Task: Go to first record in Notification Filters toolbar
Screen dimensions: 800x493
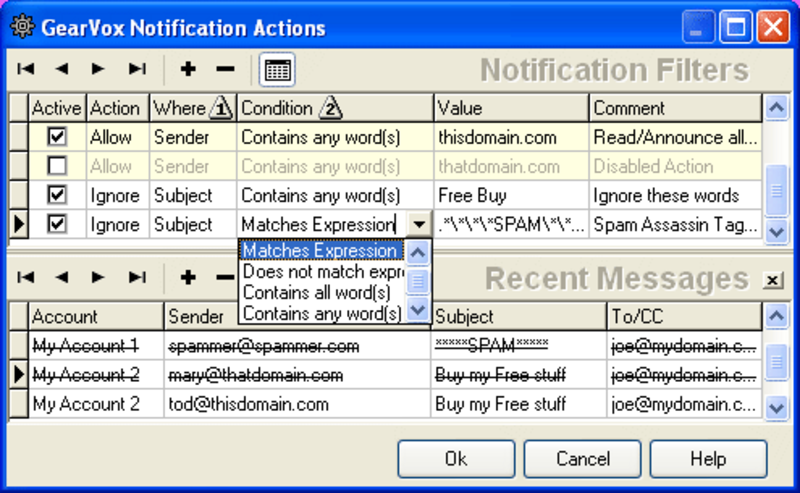Action: pos(26,69)
